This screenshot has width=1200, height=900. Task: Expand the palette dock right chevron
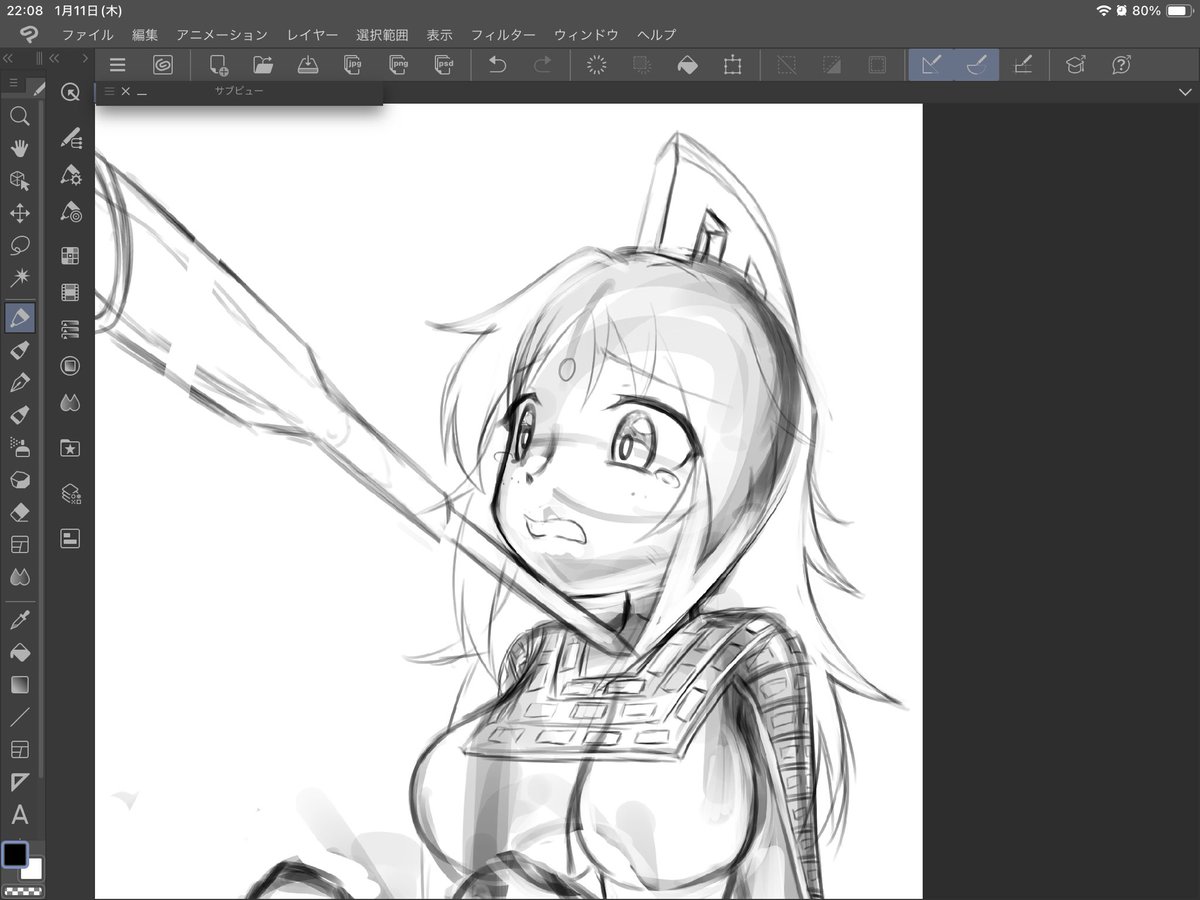(86, 58)
